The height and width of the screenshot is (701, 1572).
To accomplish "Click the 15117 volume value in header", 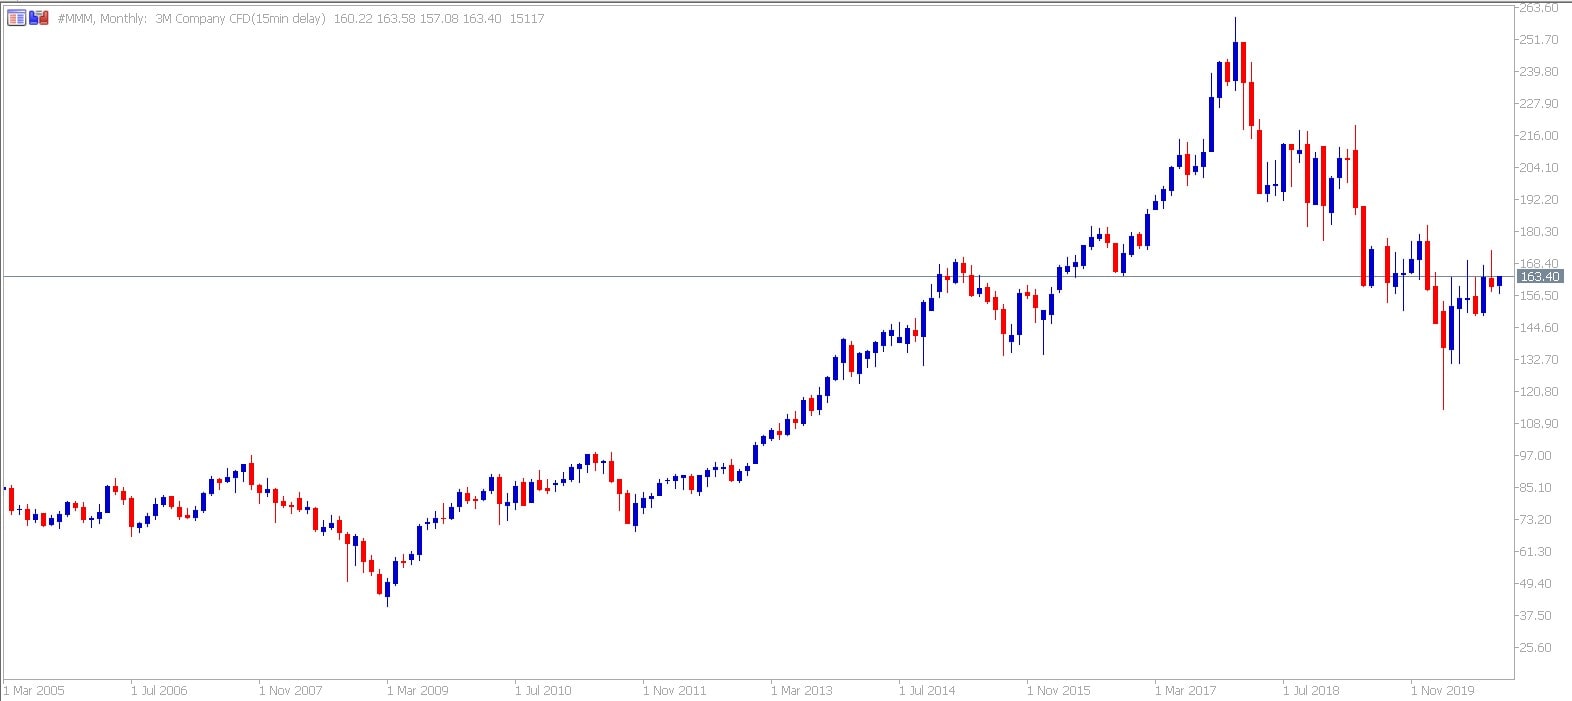I will 527,19.
